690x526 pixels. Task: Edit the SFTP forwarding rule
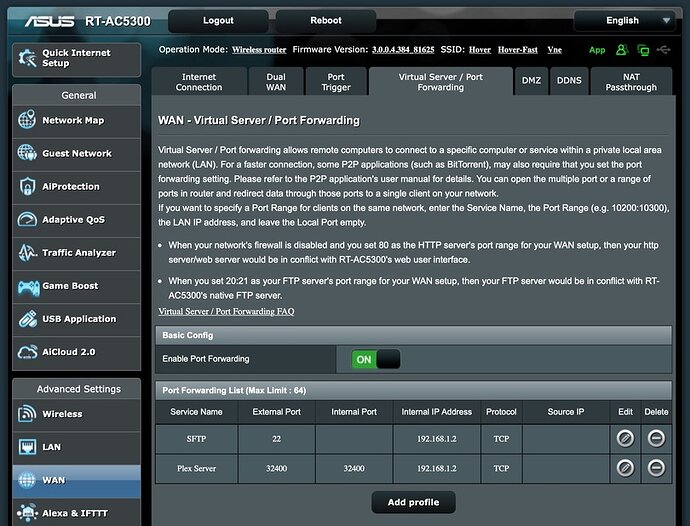pos(625,438)
